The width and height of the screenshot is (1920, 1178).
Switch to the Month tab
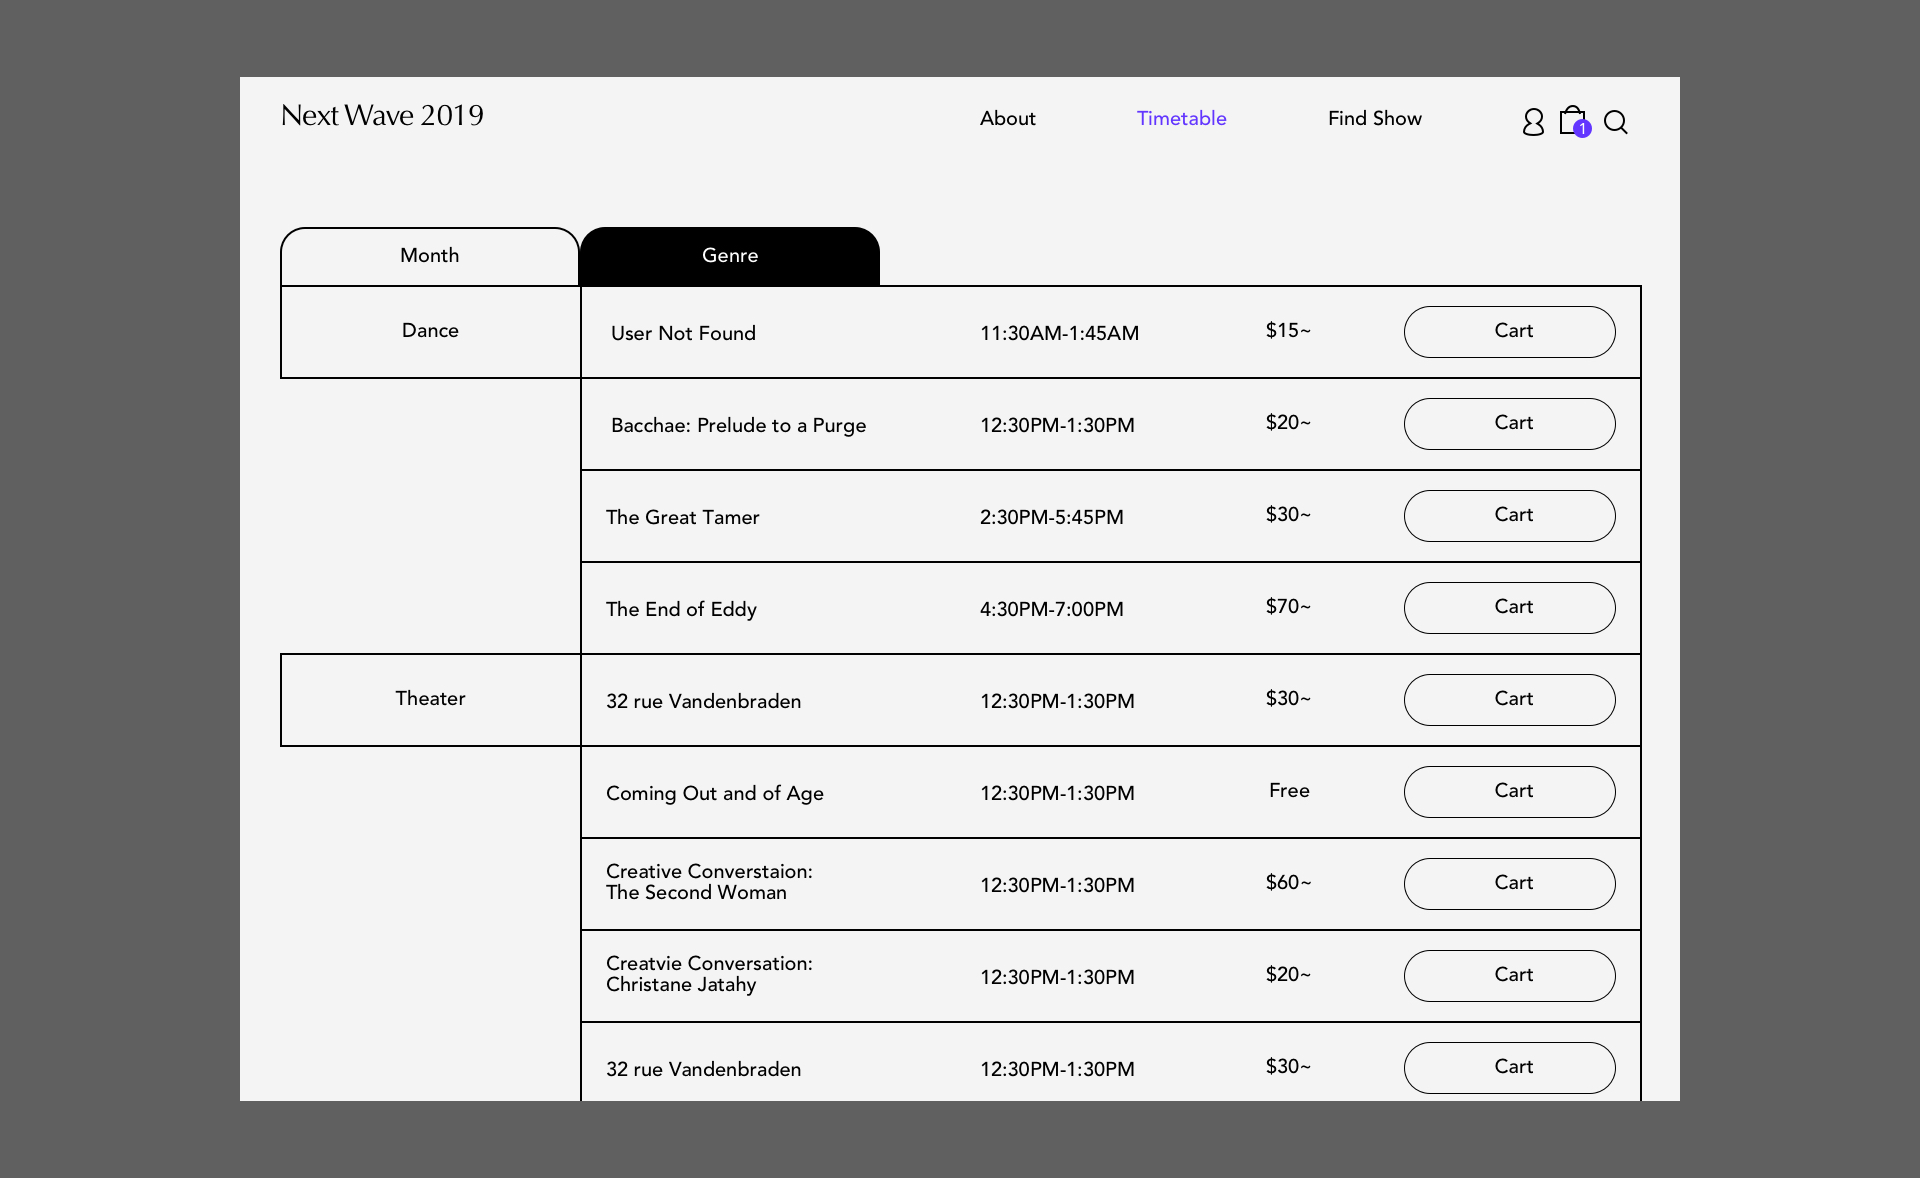(x=430, y=256)
